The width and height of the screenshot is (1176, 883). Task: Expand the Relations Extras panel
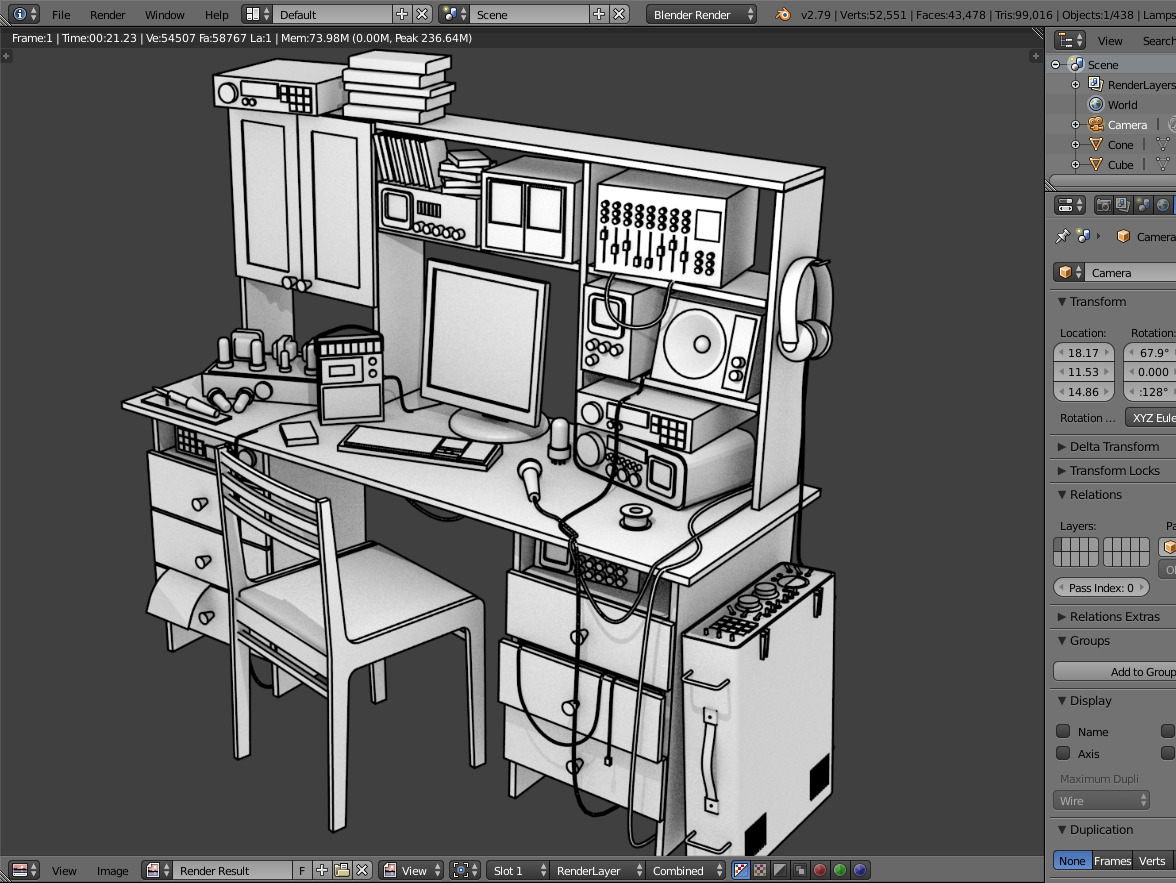point(1112,617)
